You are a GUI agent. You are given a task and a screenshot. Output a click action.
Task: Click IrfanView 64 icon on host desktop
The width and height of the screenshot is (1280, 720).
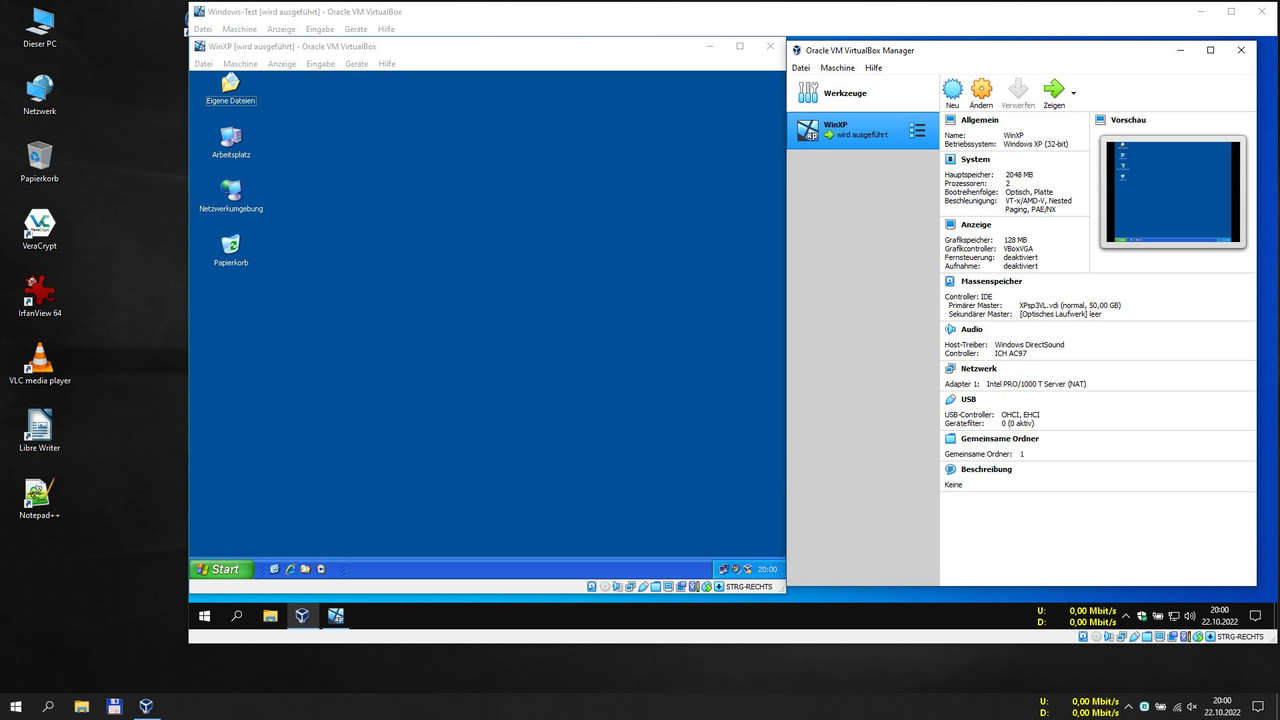(39, 297)
